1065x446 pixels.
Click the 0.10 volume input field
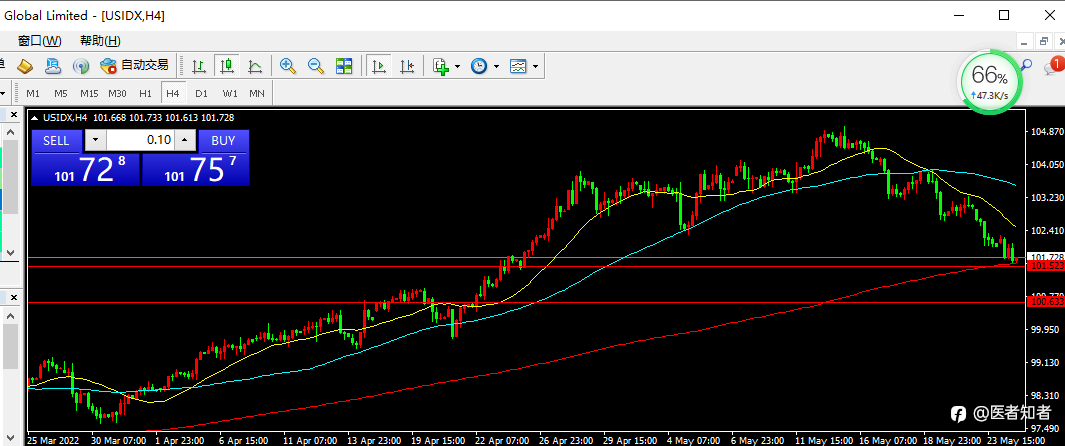(141, 141)
